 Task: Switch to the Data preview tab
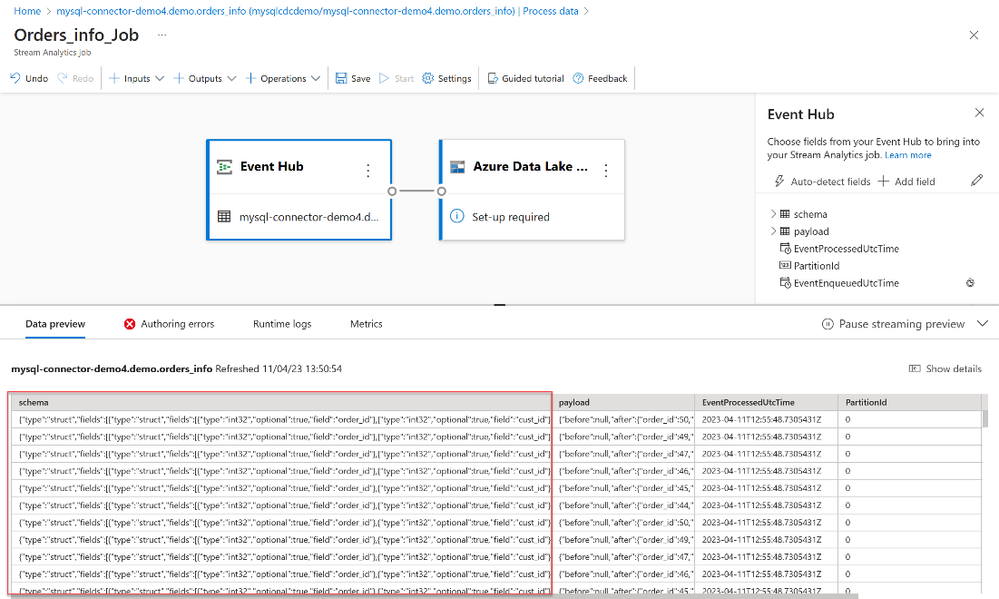55,324
